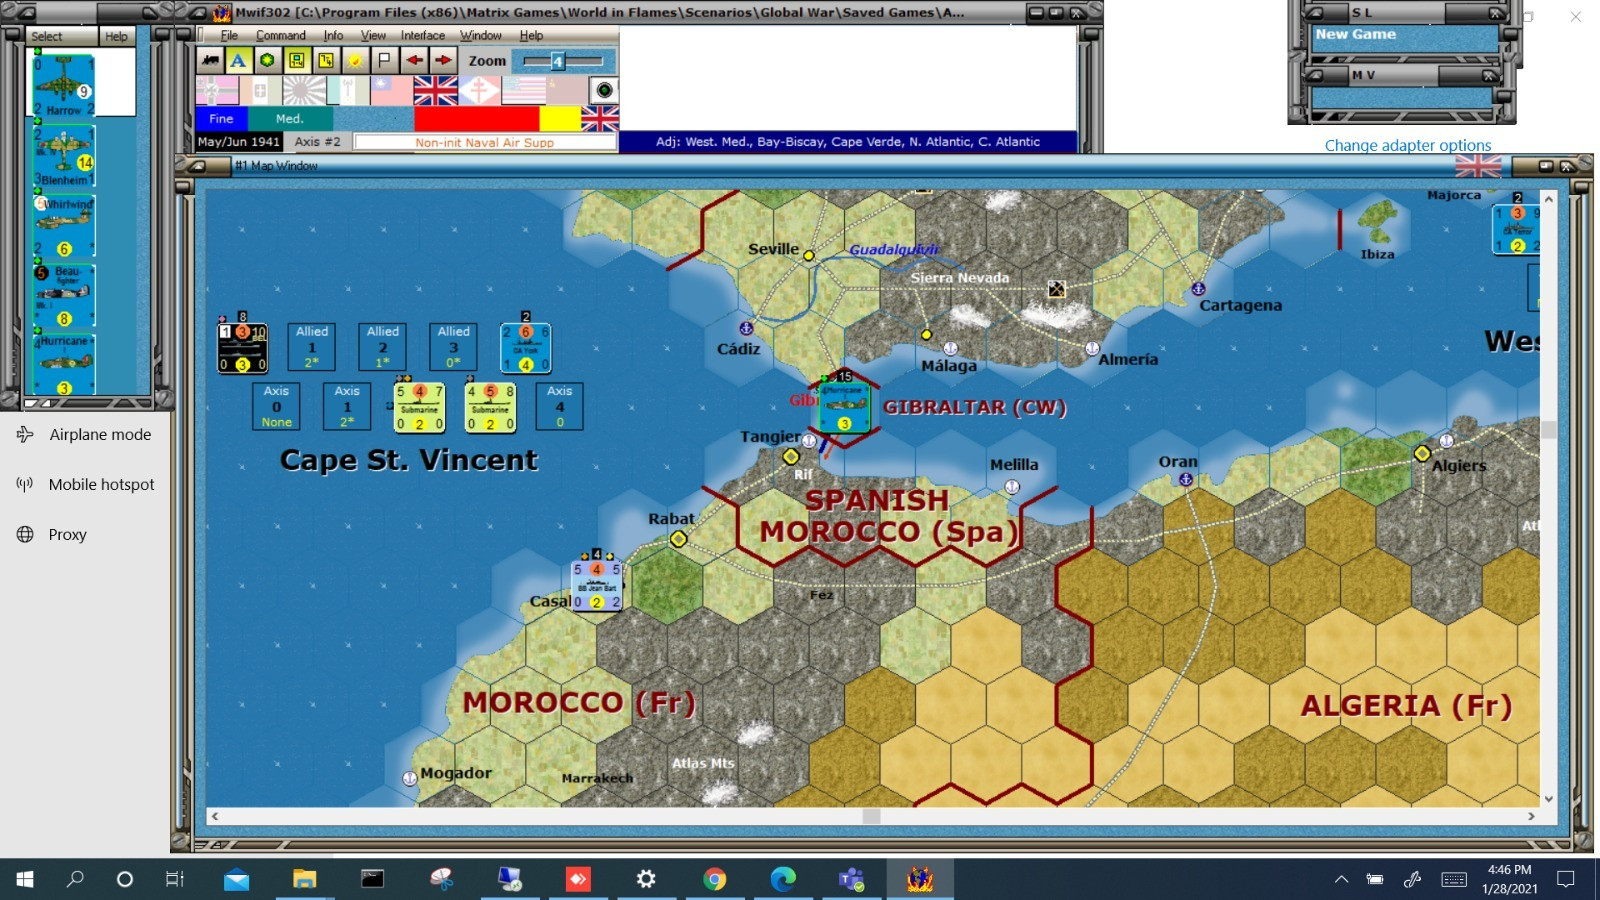Viewport: 1600px width, 900px height.
Task: Open Google Chrome from the taskbar
Action: [x=714, y=879]
